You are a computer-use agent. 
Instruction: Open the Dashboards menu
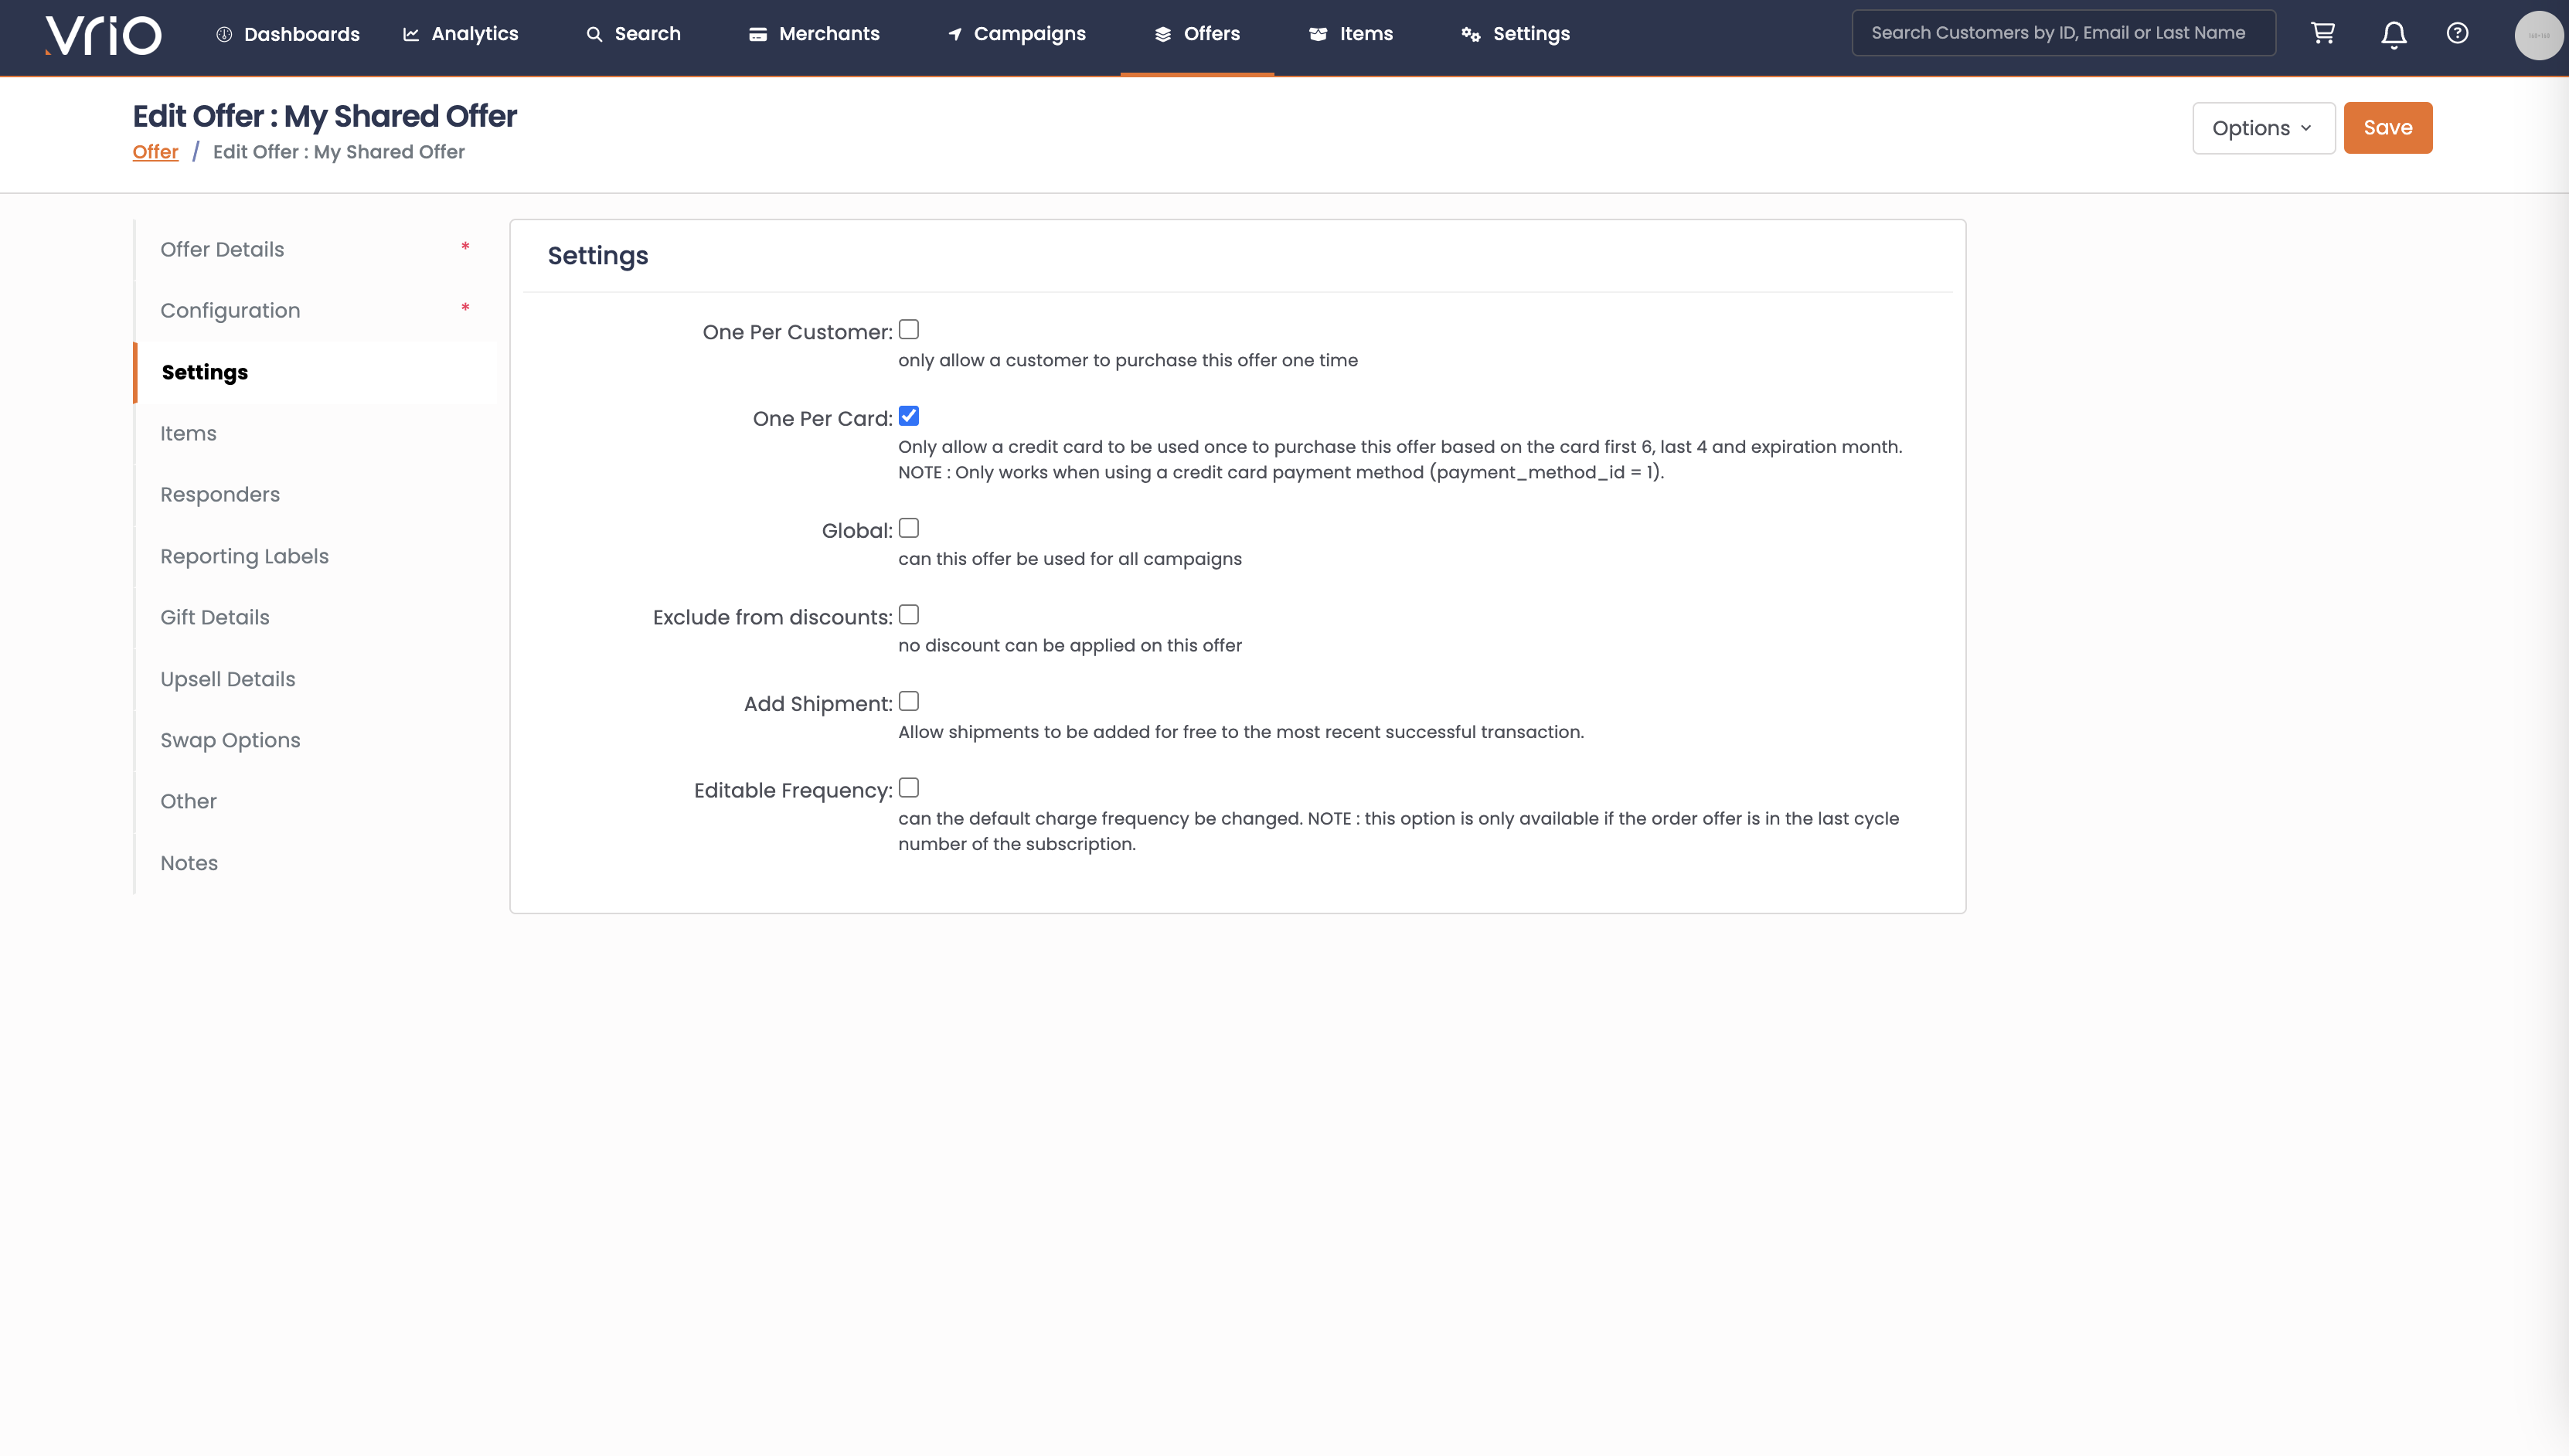tap(288, 34)
